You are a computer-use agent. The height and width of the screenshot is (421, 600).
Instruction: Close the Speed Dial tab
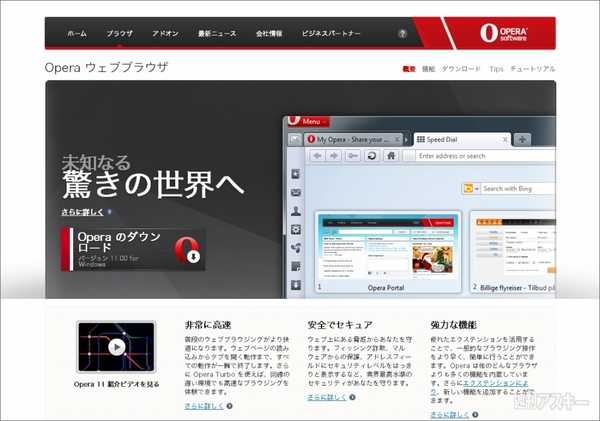pos(505,140)
